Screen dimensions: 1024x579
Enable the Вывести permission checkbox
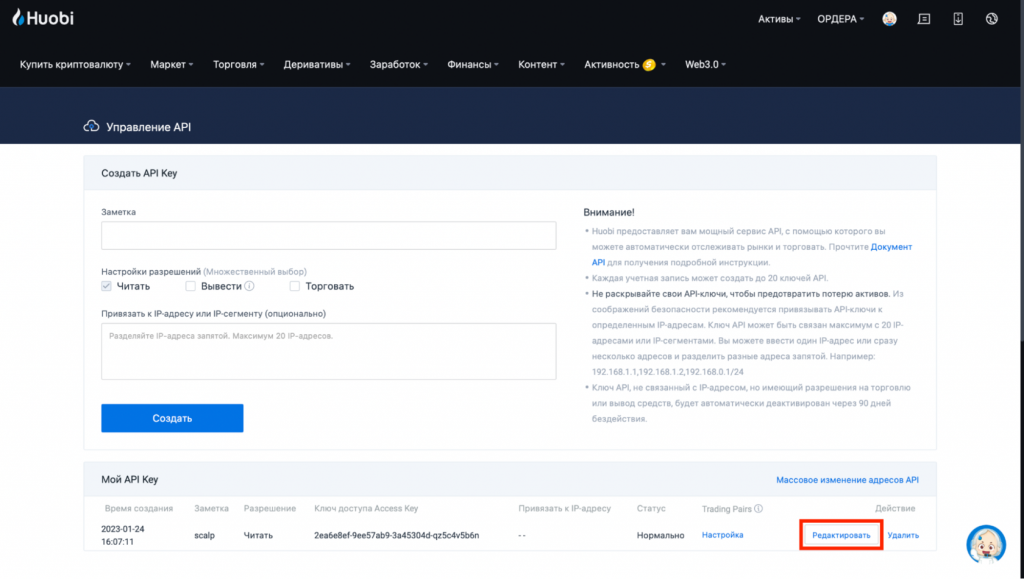190,286
